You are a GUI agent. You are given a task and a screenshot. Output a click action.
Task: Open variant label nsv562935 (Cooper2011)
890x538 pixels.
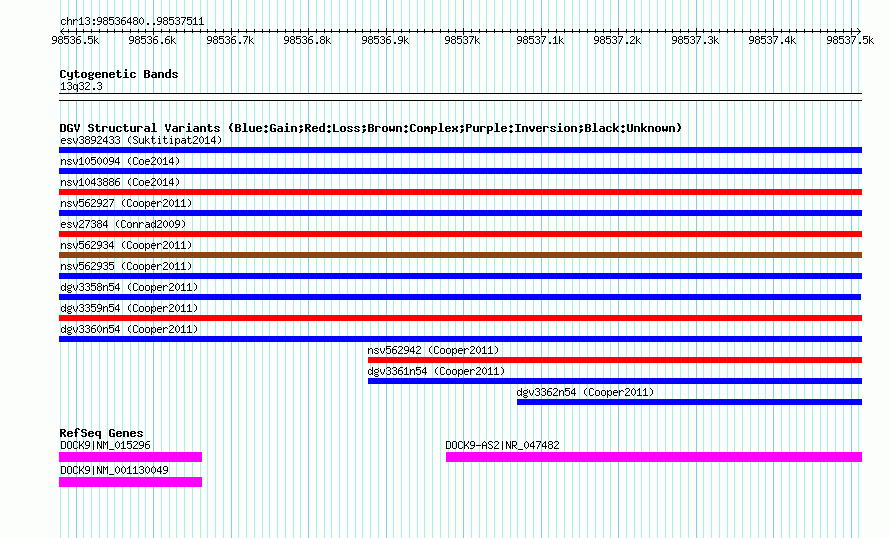[126, 266]
